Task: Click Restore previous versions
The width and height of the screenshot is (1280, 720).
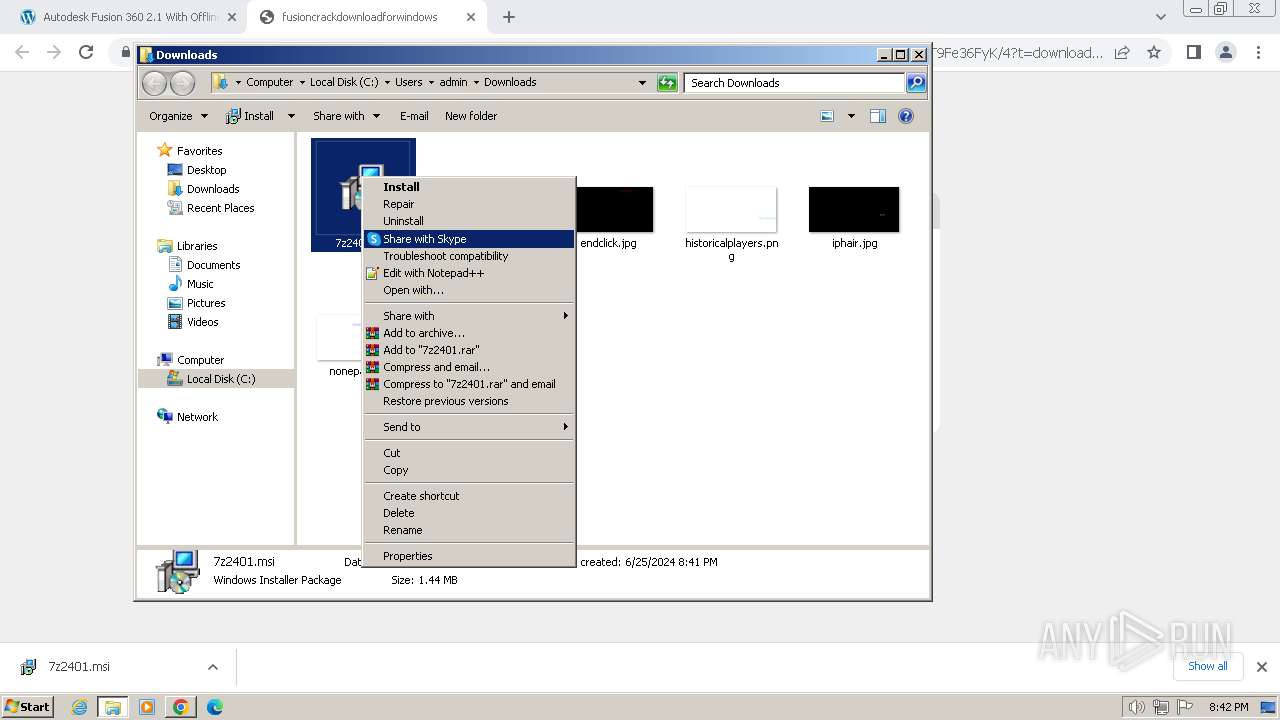Action: pyautogui.click(x=469, y=401)
